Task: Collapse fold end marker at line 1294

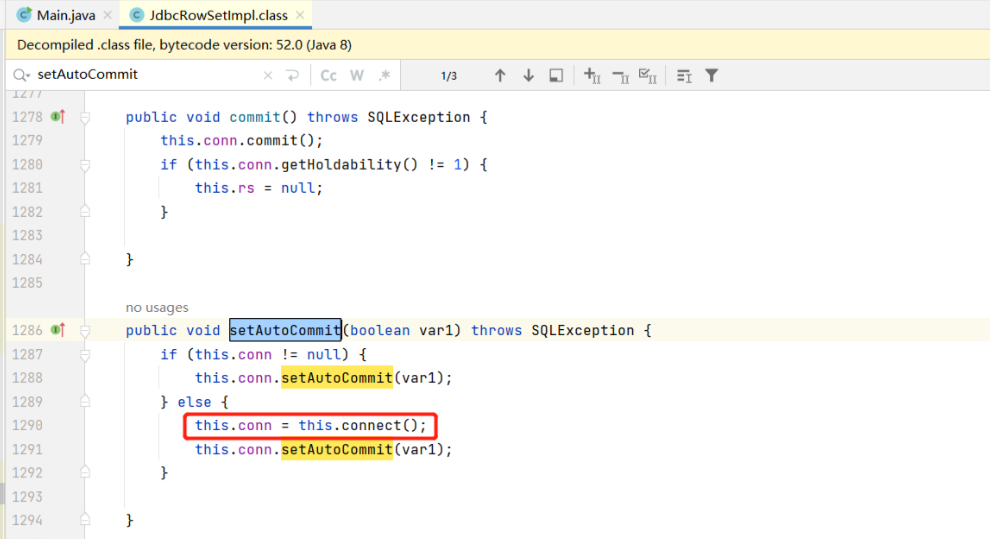Action: tap(85, 519)
